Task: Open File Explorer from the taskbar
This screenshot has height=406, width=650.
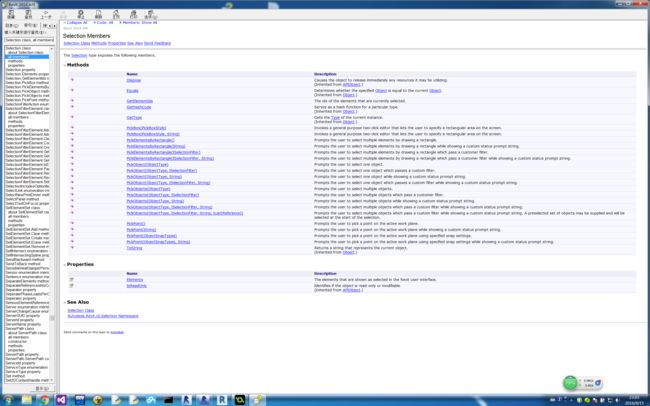Action: click(27, 400)
